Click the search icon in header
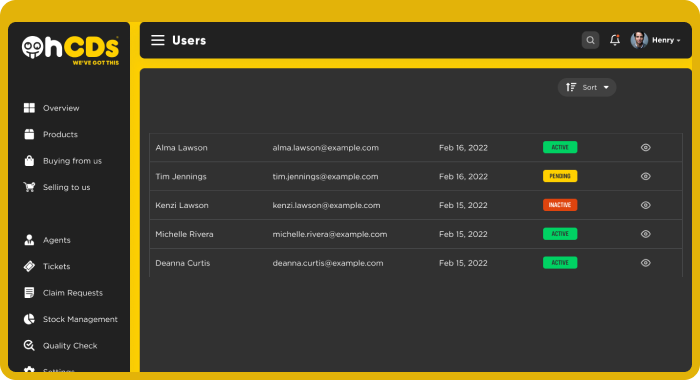This screenshot has width=700, height=380. [x=590, y=40]
